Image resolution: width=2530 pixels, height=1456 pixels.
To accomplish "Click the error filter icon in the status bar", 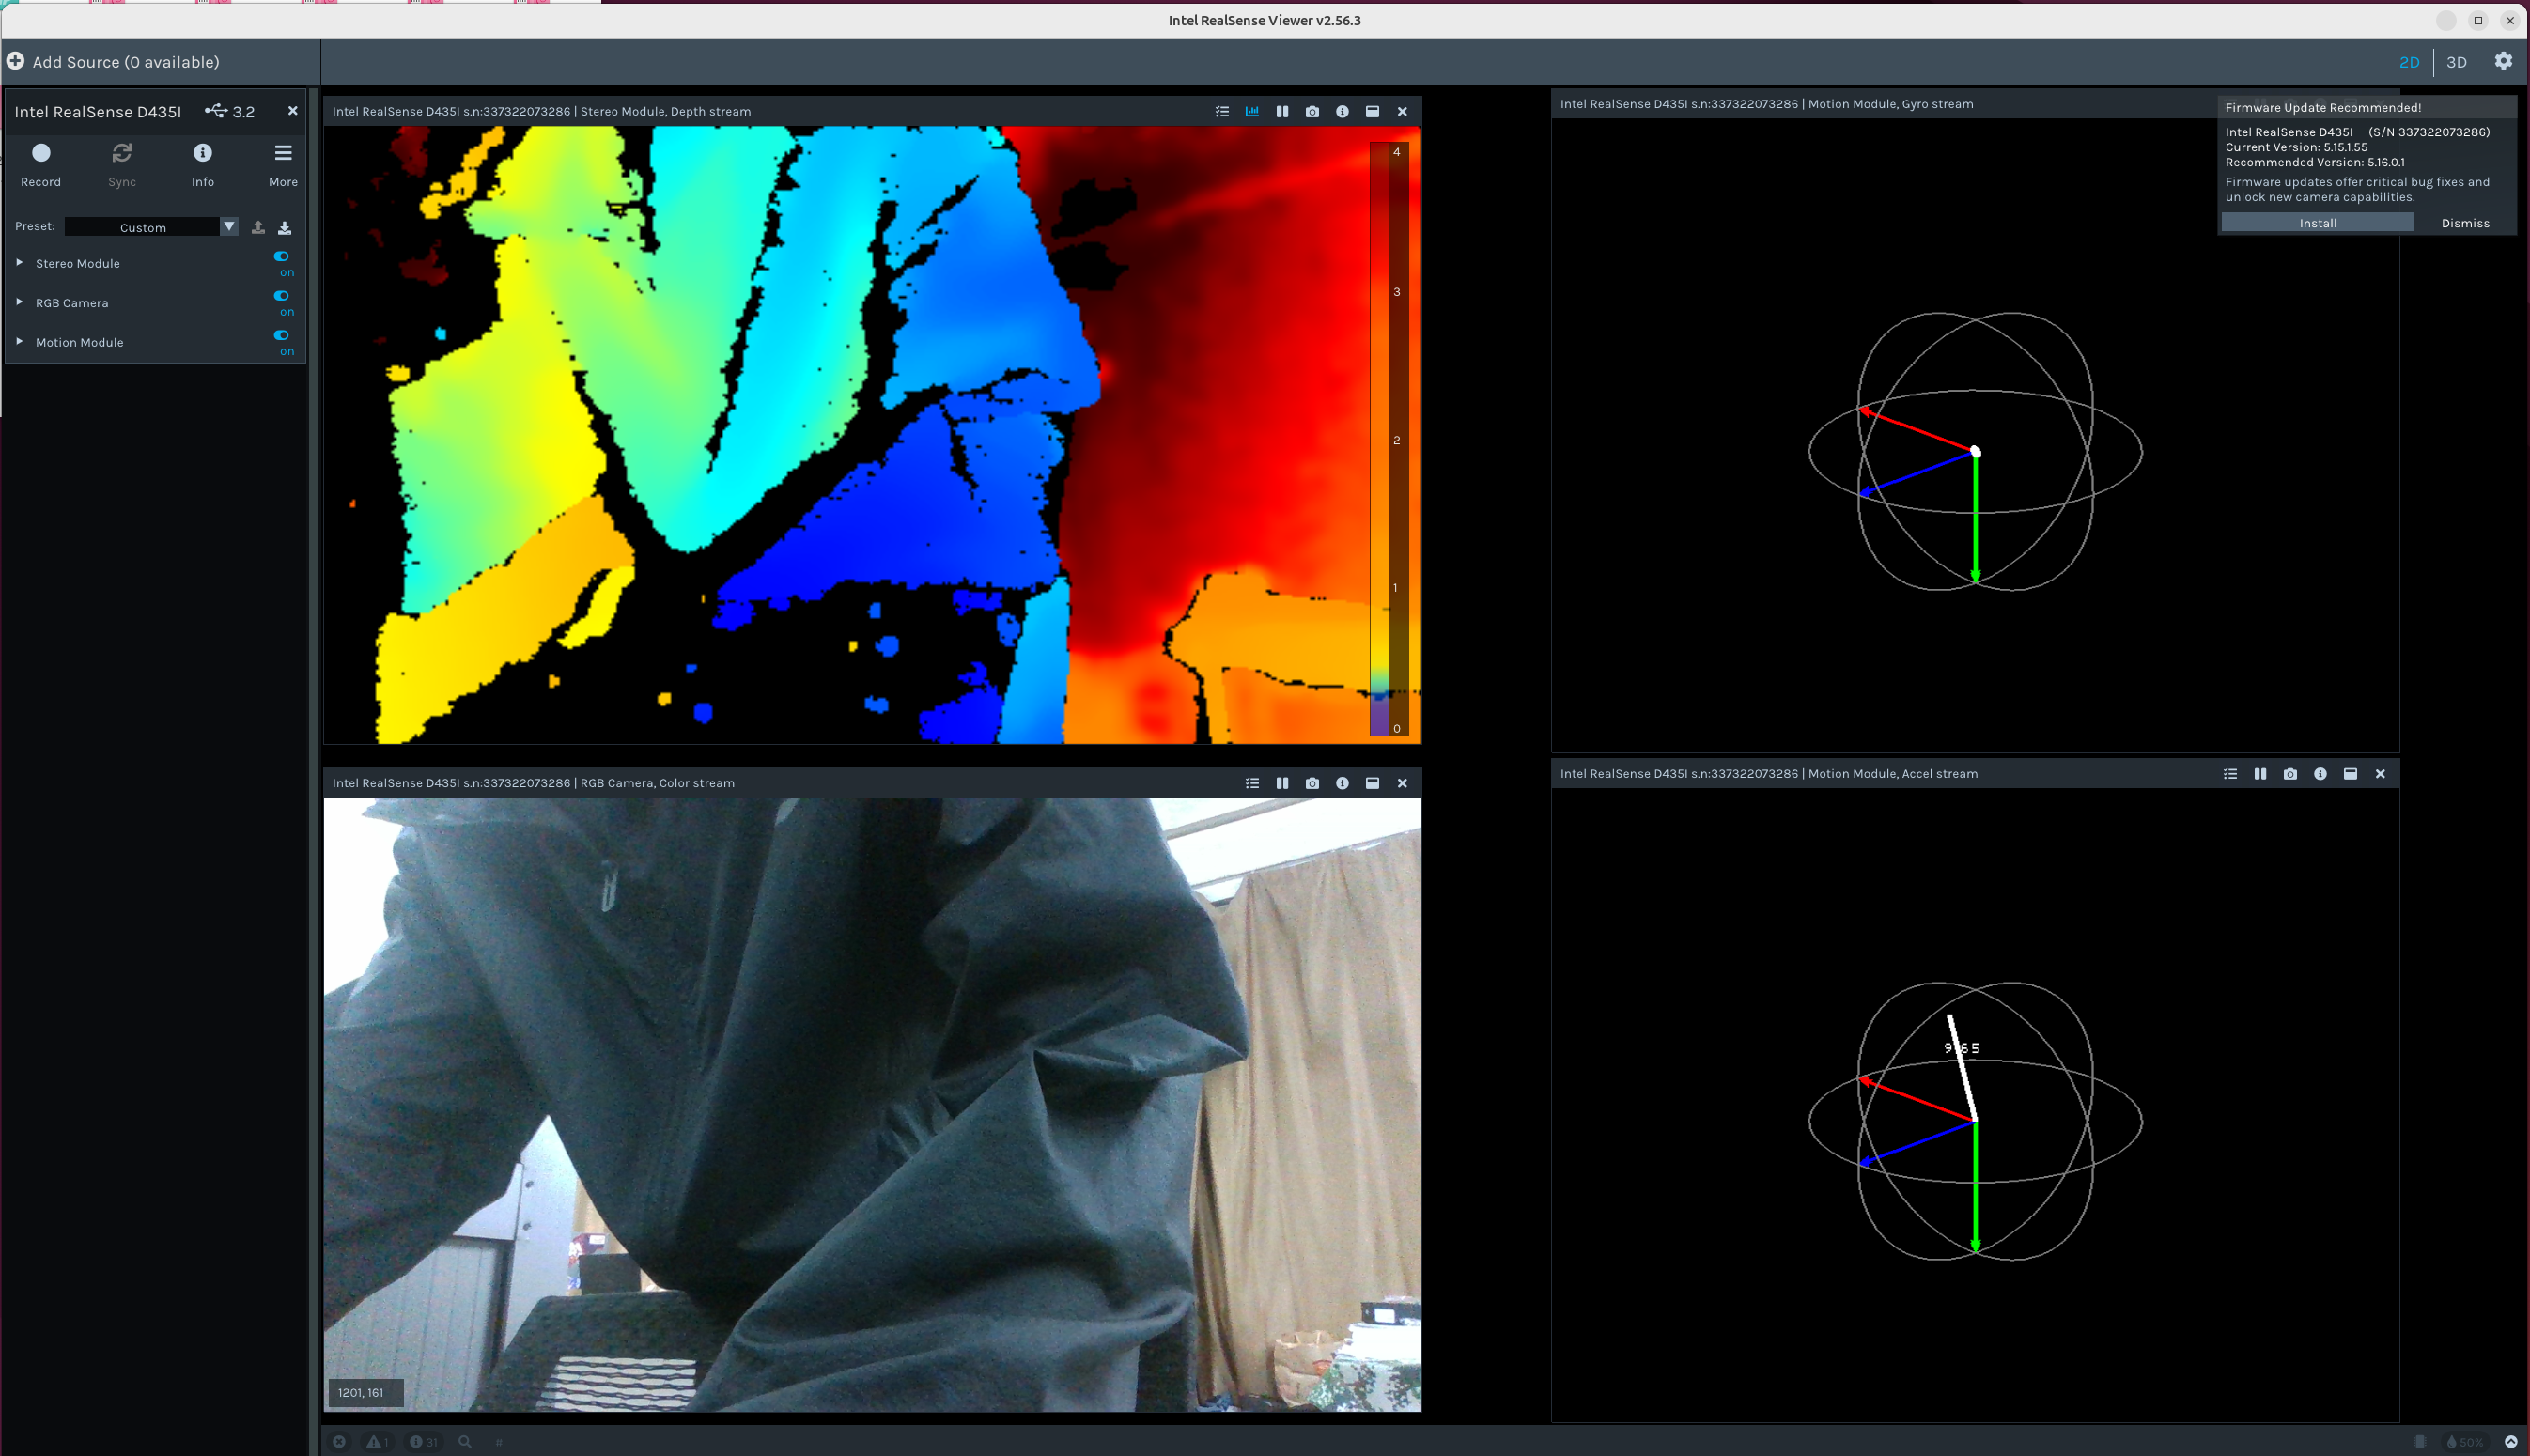I will click(x=339, y=1441).
